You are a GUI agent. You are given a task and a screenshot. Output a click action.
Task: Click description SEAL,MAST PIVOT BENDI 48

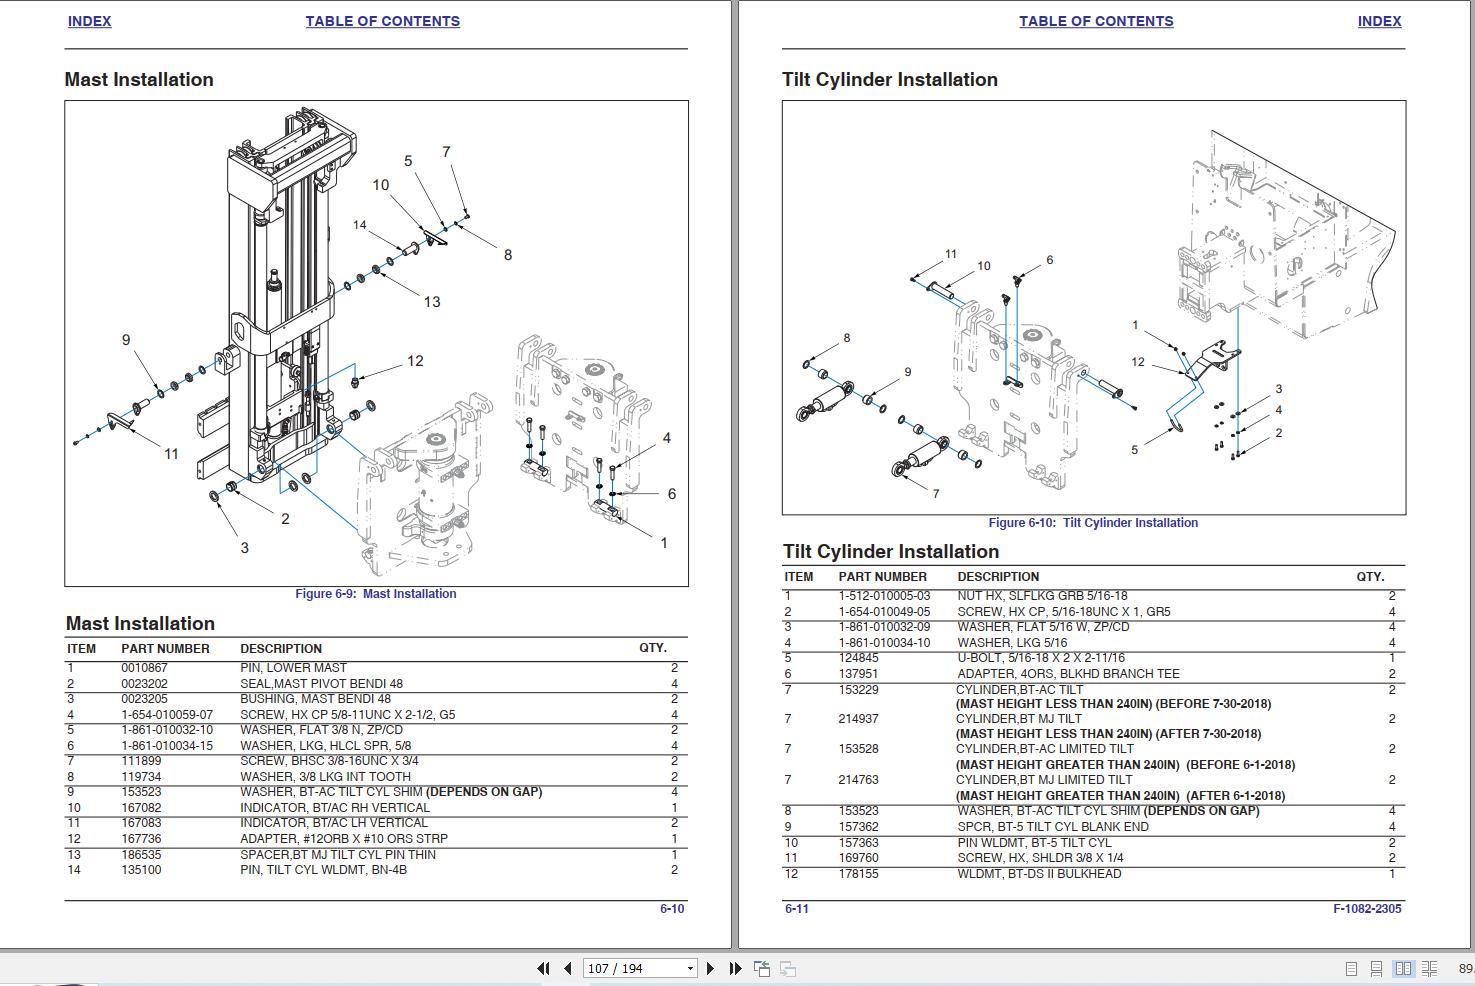321,684
